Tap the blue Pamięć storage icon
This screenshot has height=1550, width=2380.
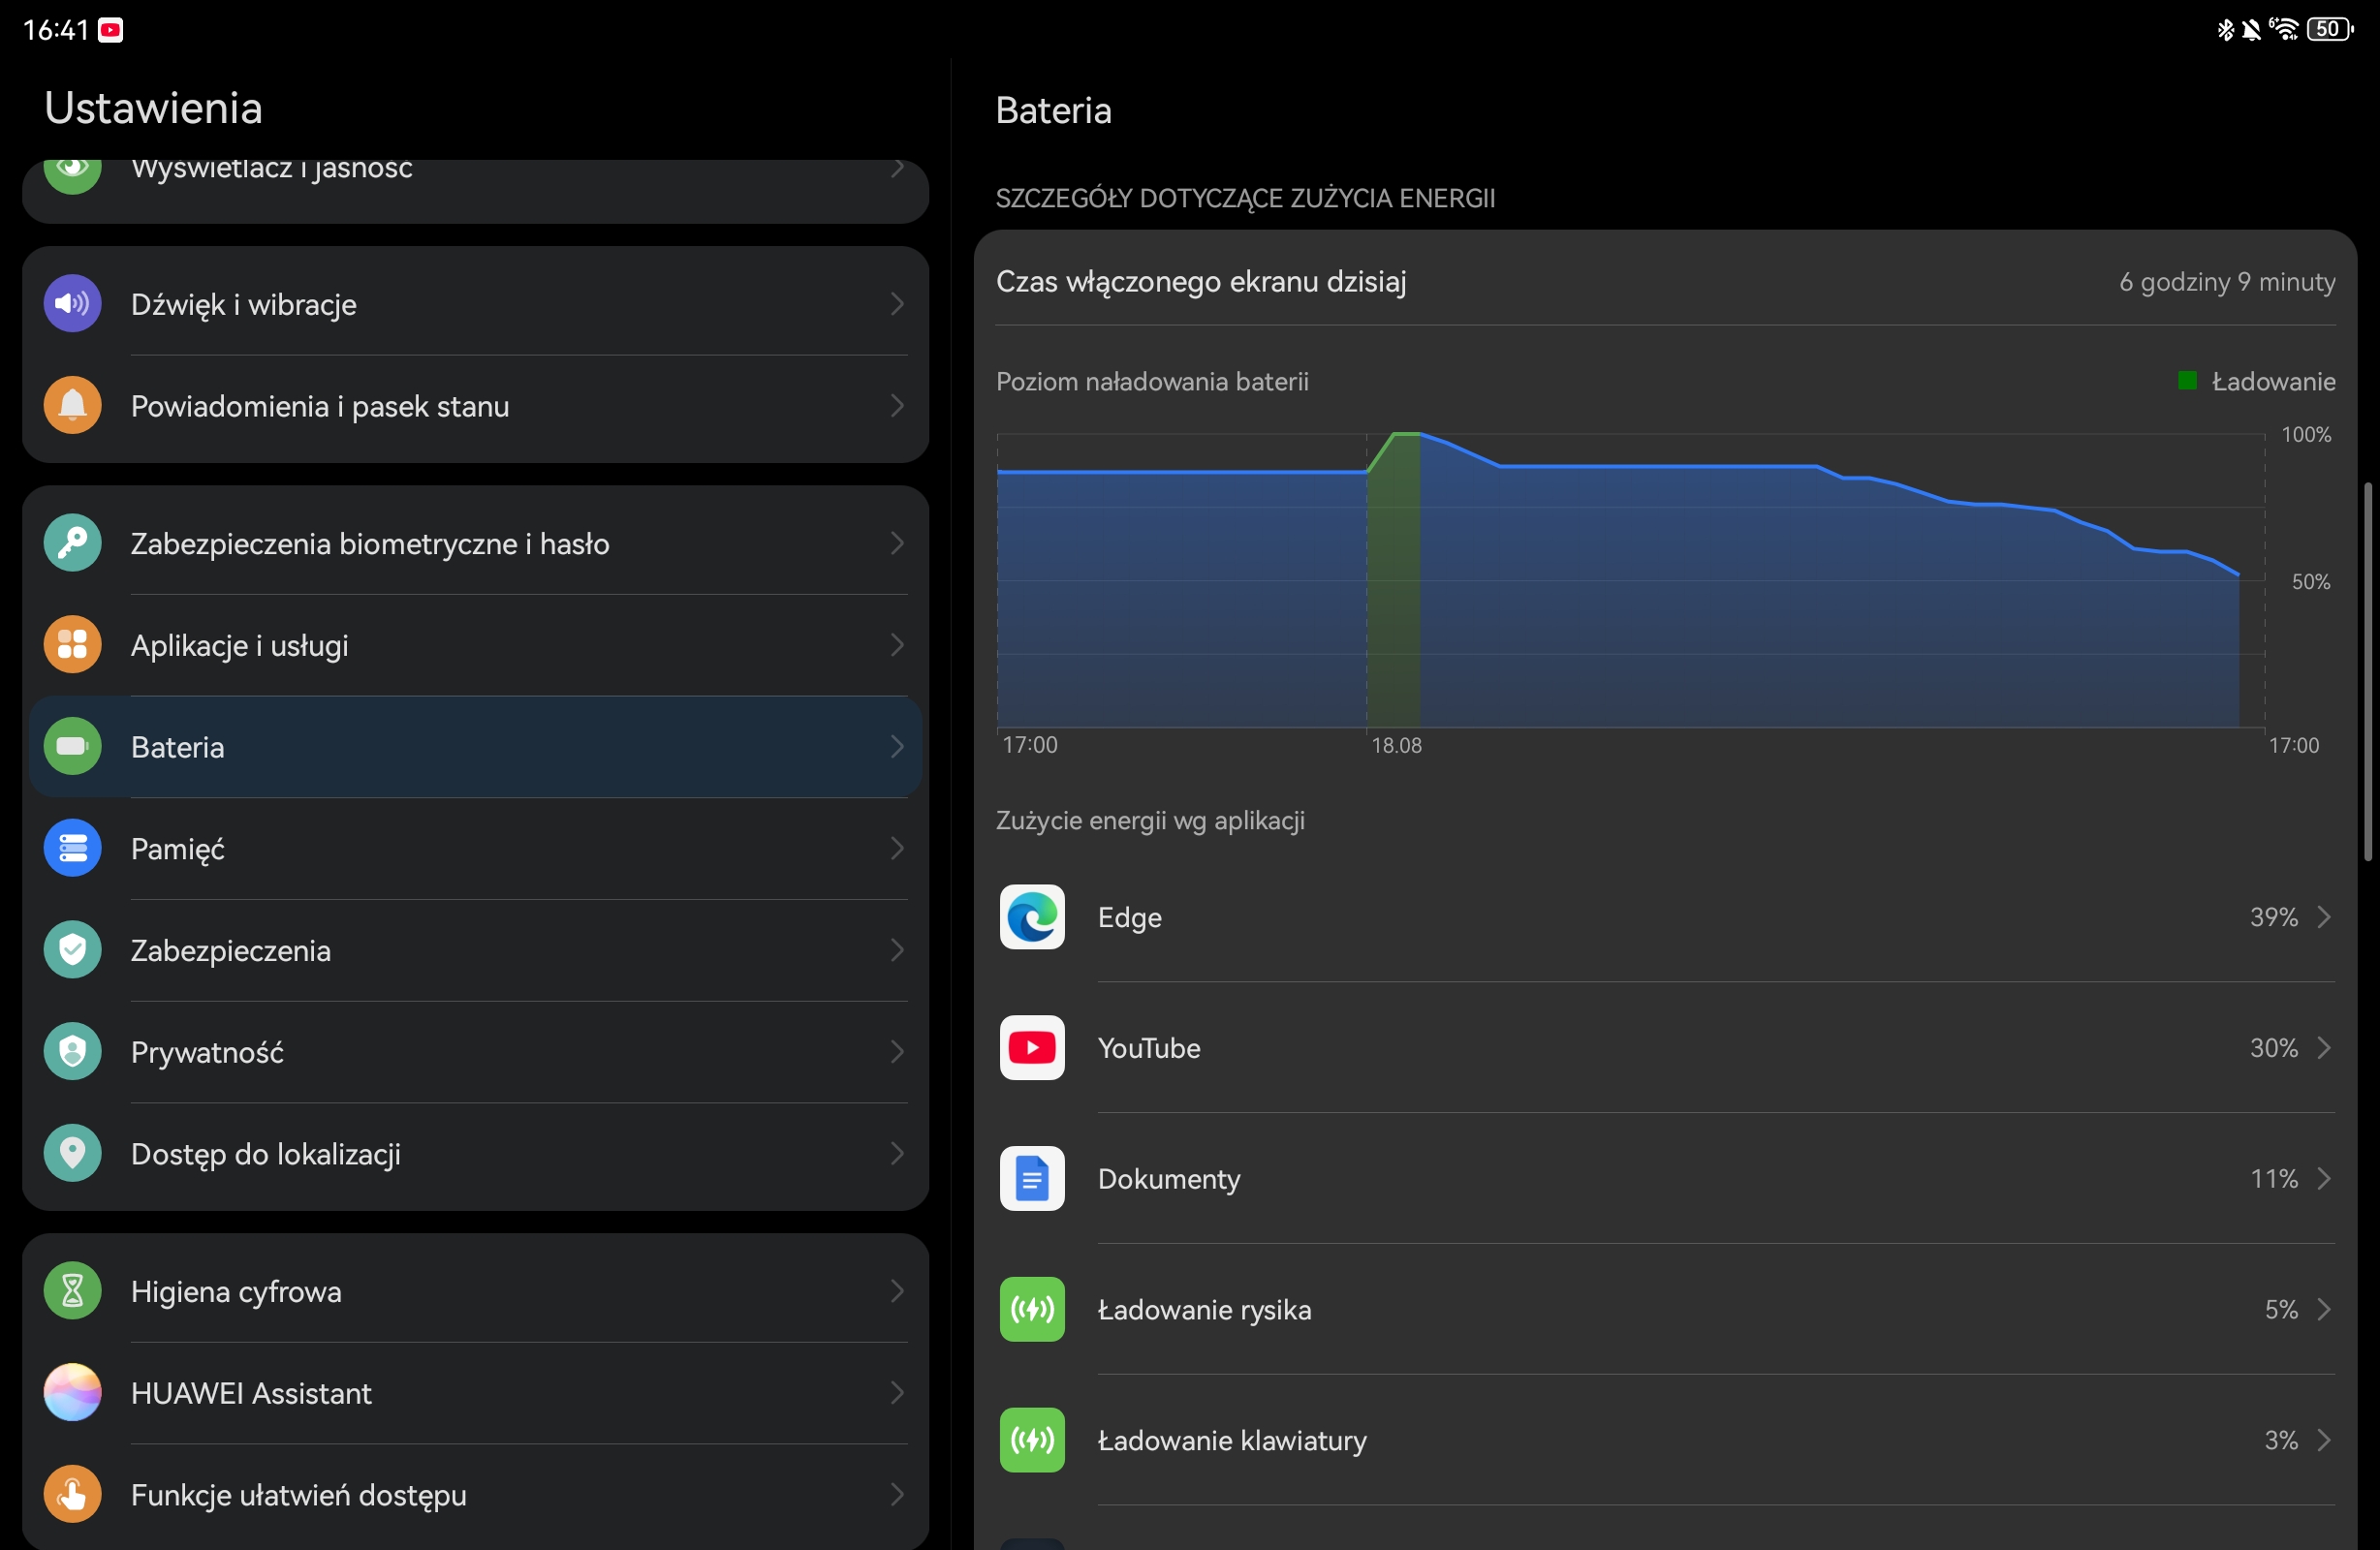pos(72,848)
